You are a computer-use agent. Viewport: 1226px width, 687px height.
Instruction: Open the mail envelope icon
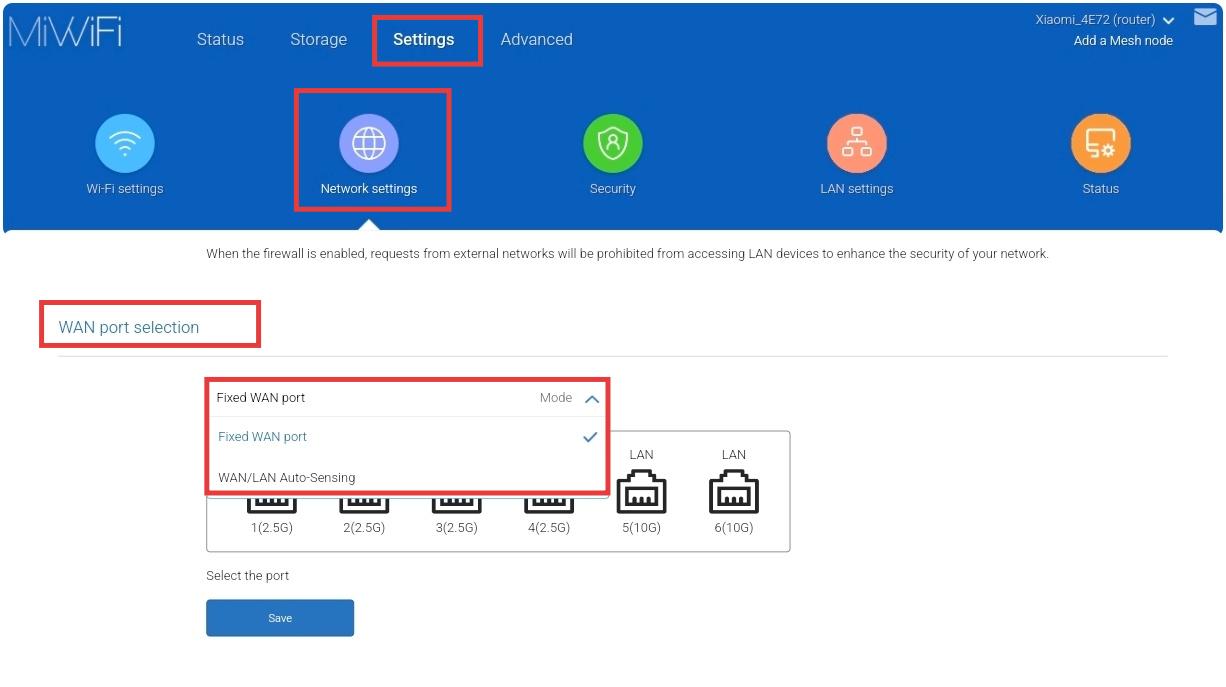pyautogui.click(x=1205, y=17)
